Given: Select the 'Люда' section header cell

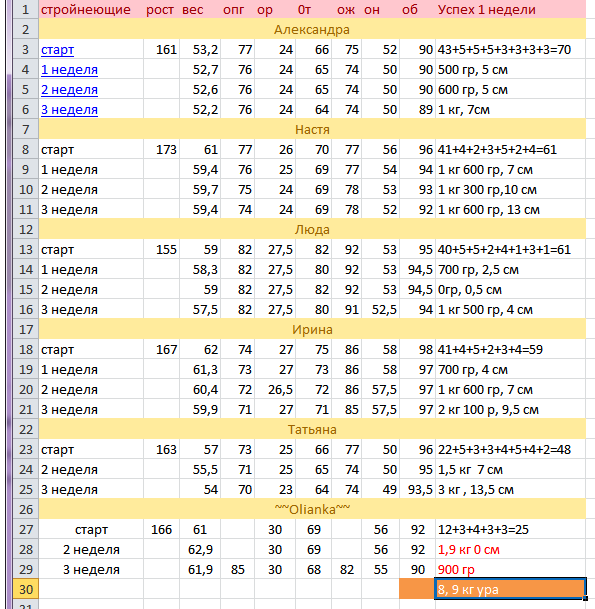Looking at the screenshot, I should point(312,230).
